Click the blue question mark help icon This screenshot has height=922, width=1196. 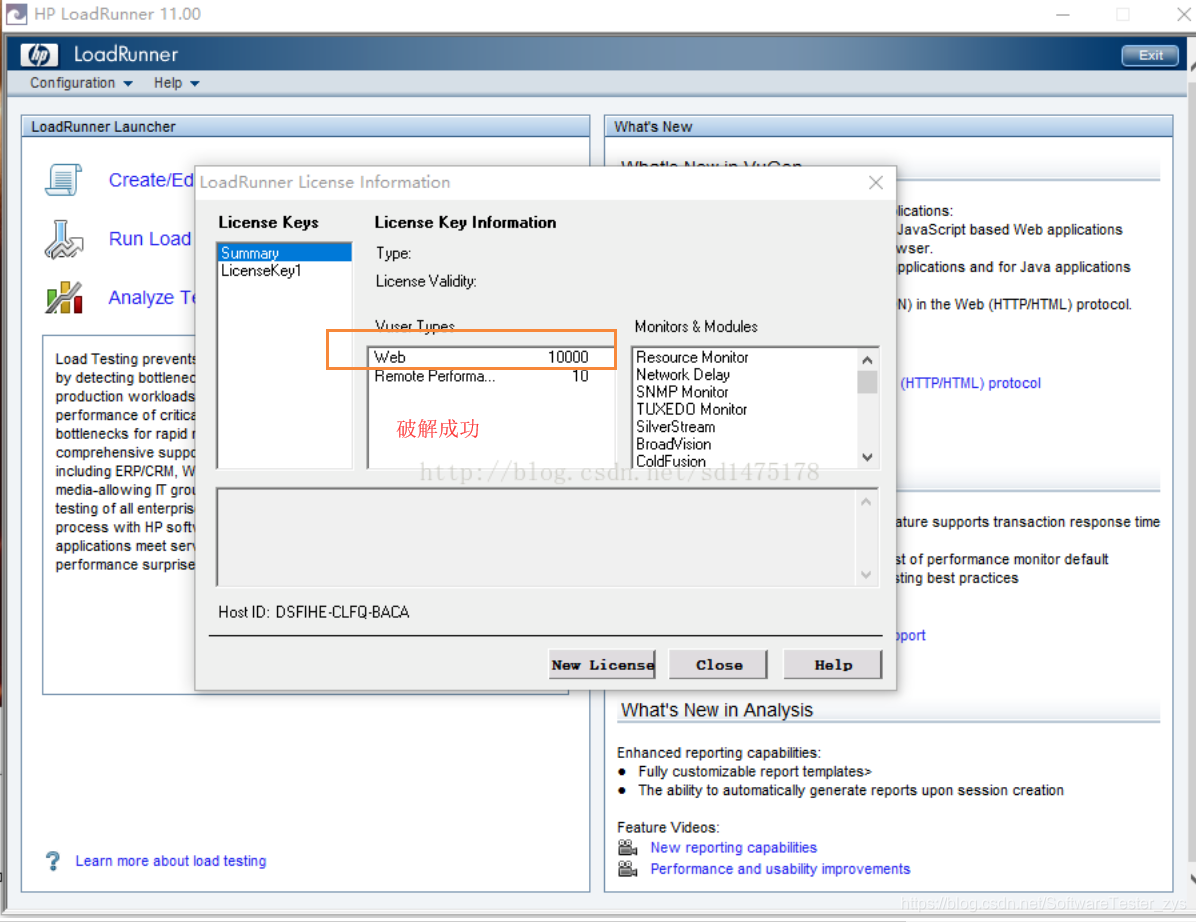(53, 861)
